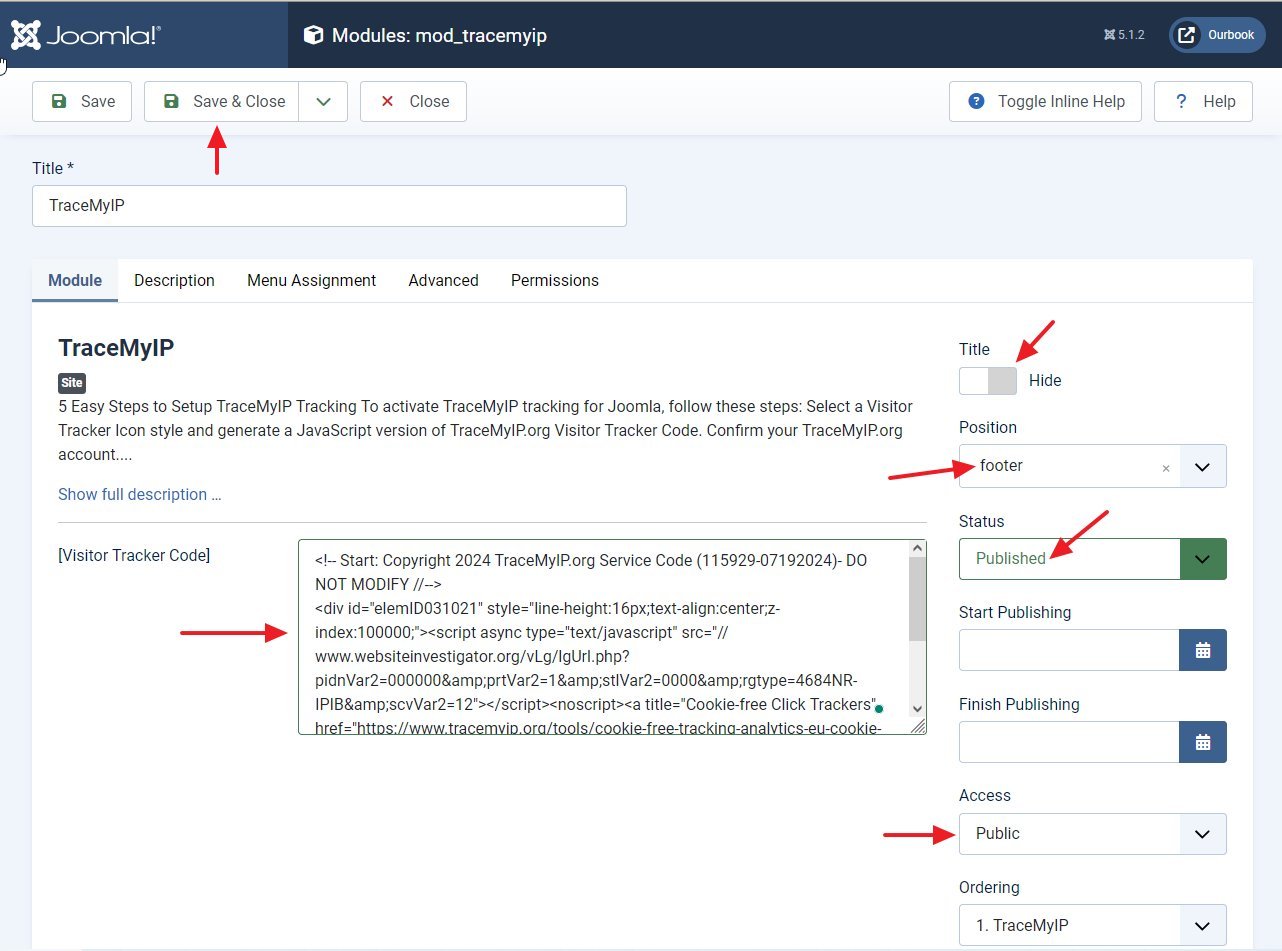
Task: Click the Save button
Action: [82, 101]
